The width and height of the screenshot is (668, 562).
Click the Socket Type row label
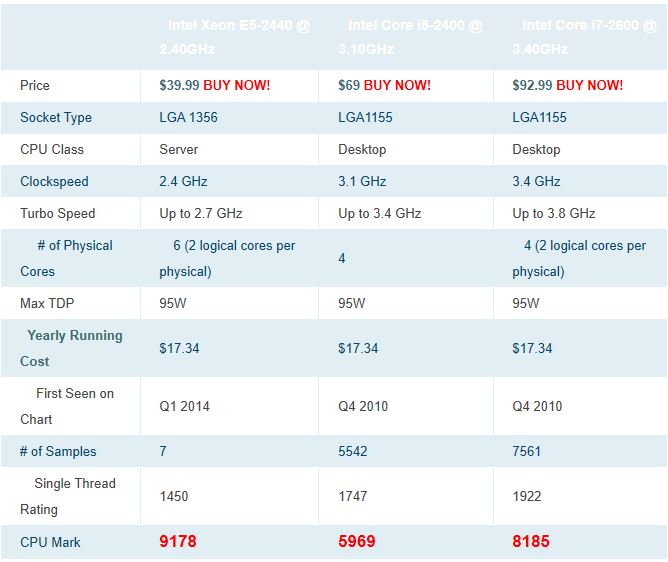click(56, 118)
